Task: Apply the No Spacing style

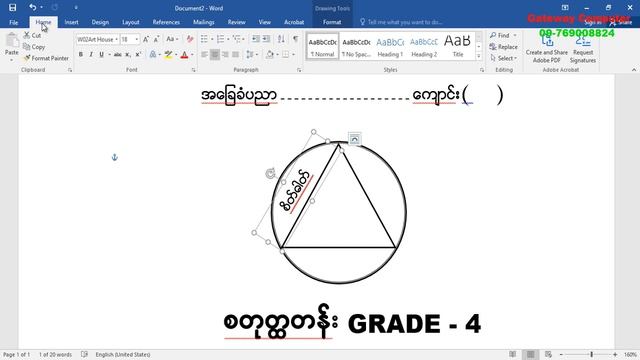Action: pos(356,47)
